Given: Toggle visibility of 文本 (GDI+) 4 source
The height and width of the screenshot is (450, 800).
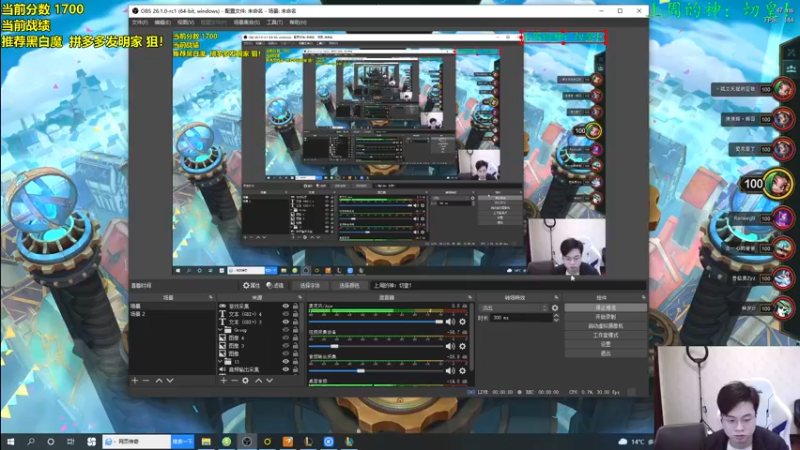Looking at the screenshot, I should coord(286,314).
